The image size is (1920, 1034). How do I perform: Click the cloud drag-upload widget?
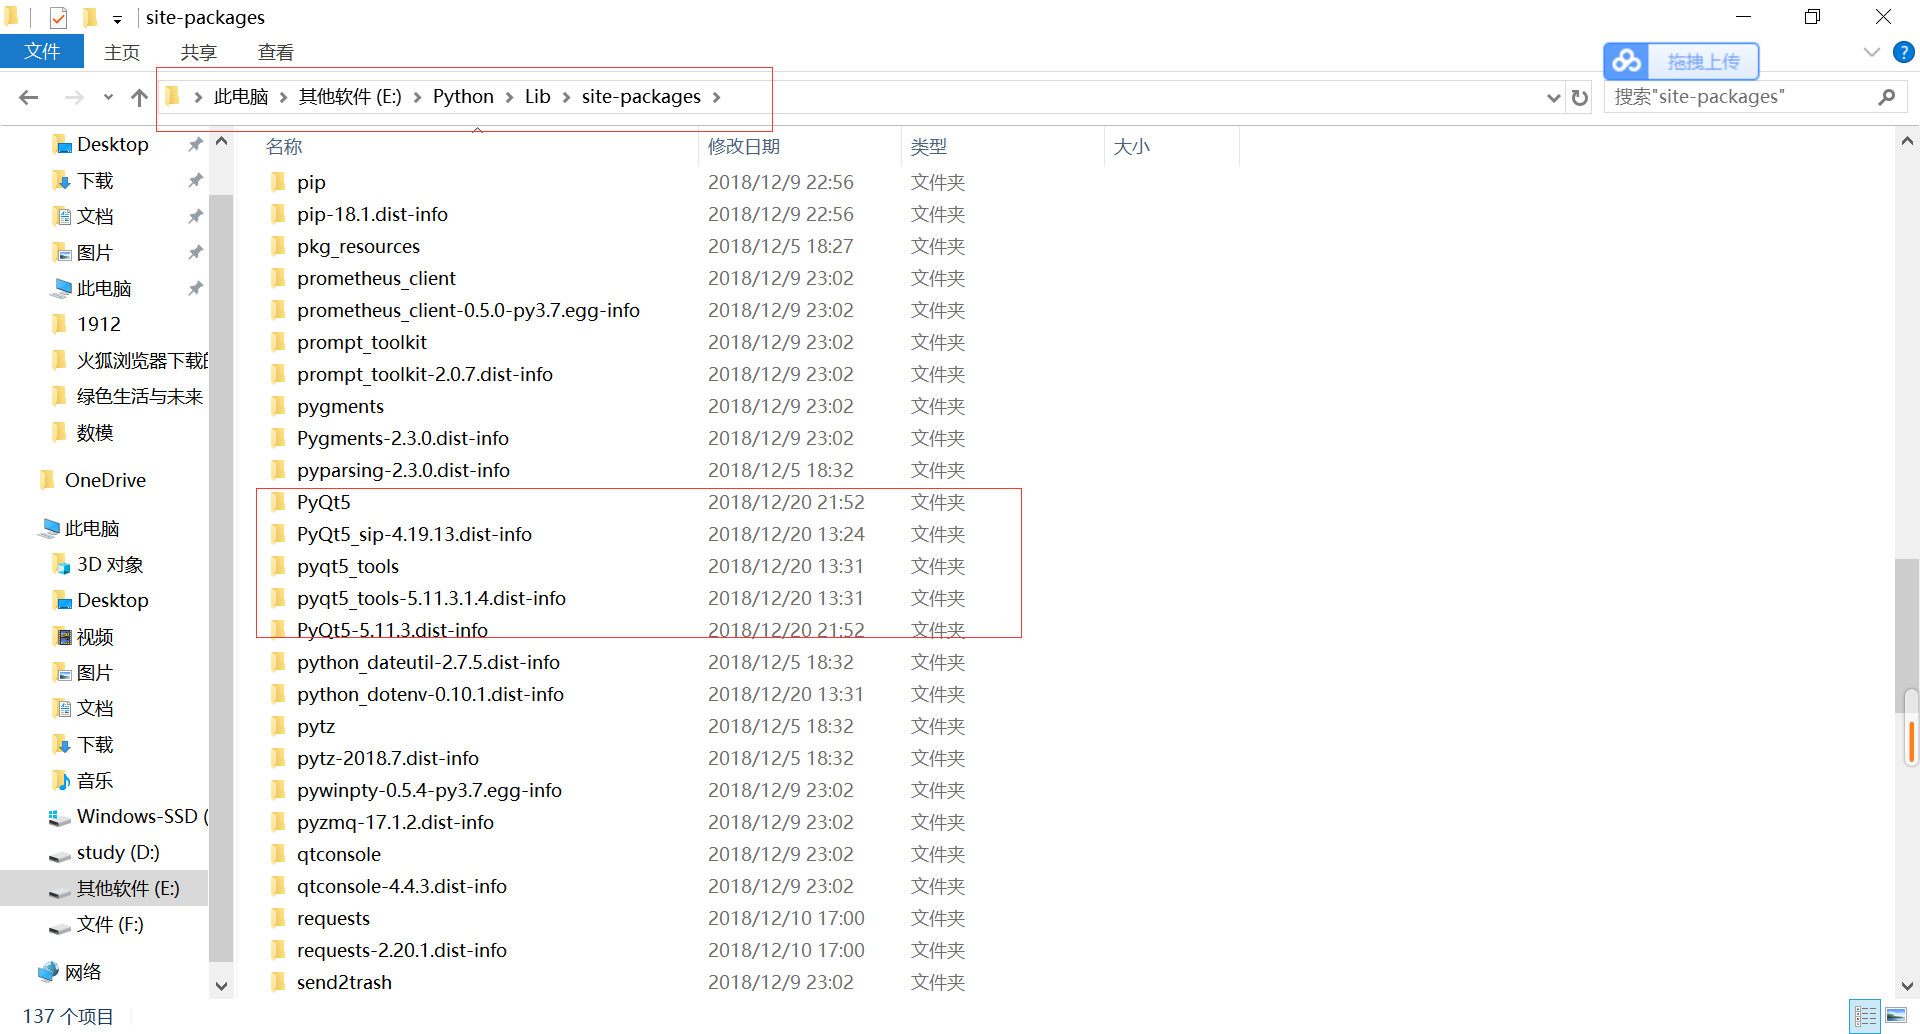click(1681, 61)
